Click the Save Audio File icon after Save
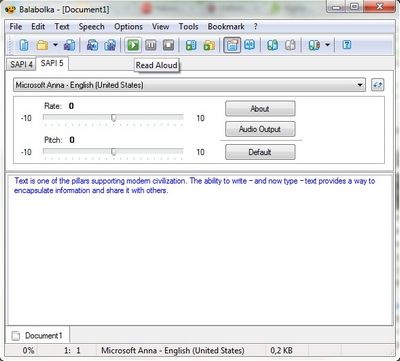 pyautogui.click(x=92, y=45)
